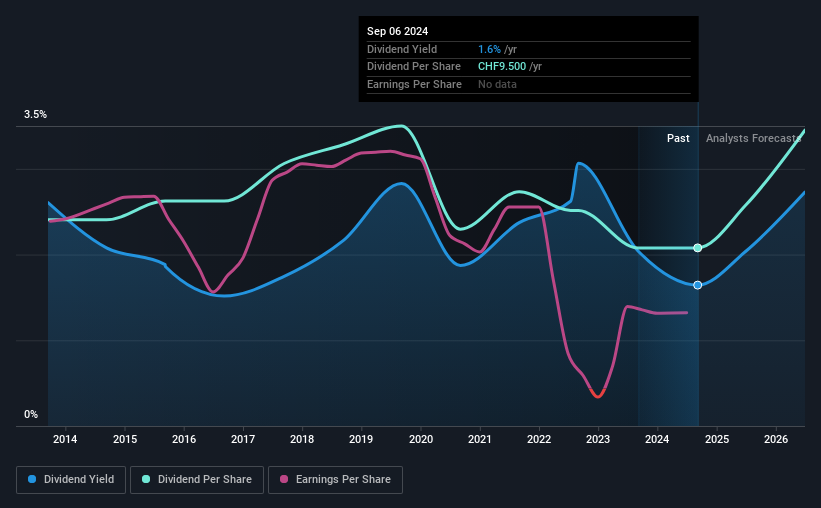Click the 'Earnings Per Share' tooltip row label

(x=414, y=84)
